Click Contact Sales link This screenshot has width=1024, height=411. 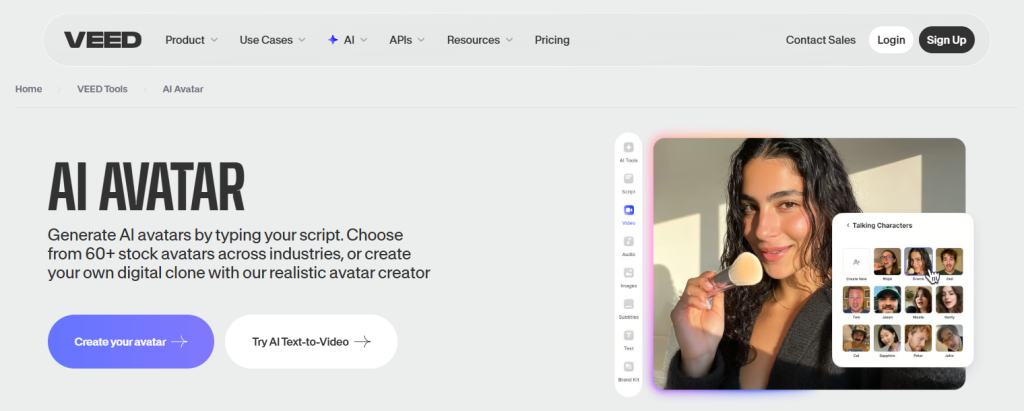pyautogui.click(x=820, y=40)
